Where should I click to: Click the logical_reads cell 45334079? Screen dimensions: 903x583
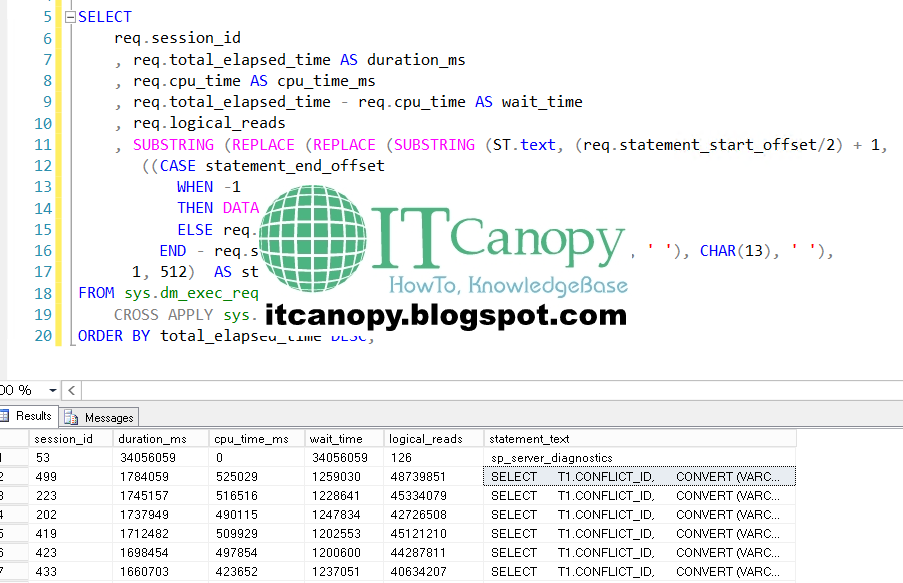click(x=434, y=496)
